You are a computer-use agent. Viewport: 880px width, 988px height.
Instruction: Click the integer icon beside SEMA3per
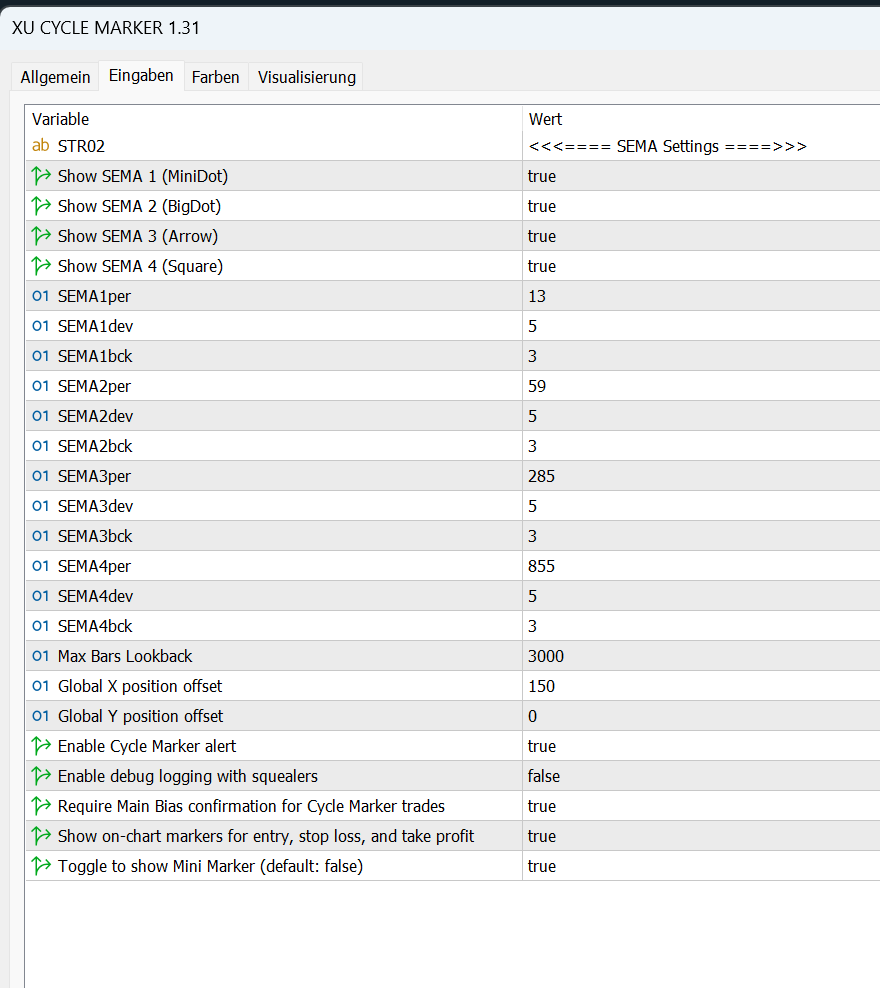tap(41, 476)
